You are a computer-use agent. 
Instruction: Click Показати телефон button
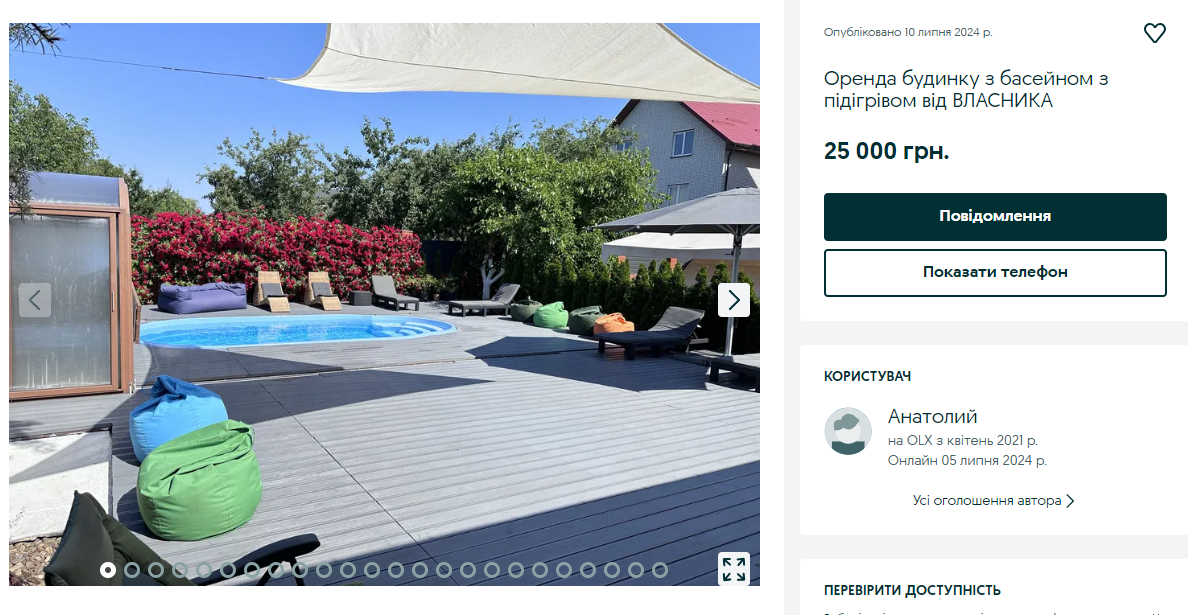click(x=995, y=273)
